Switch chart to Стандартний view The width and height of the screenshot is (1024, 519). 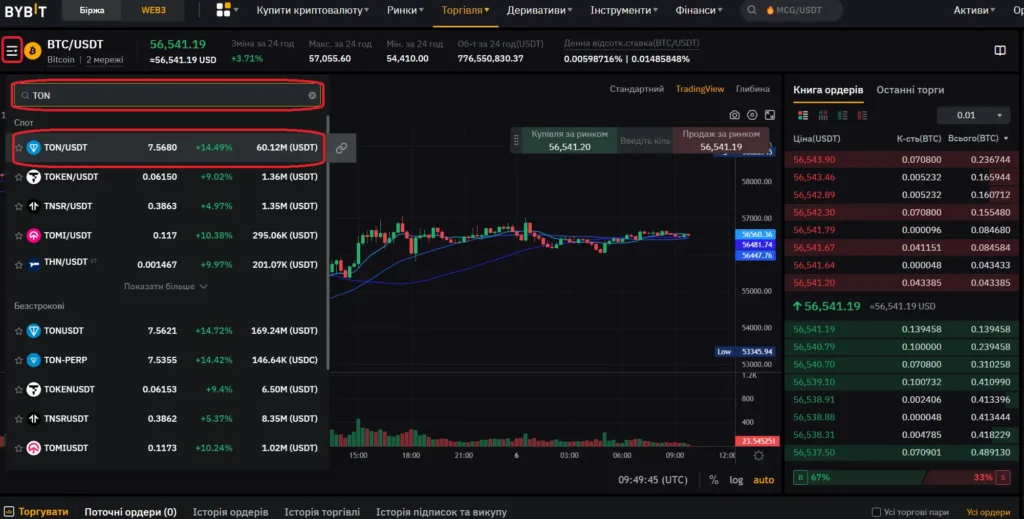637,89
